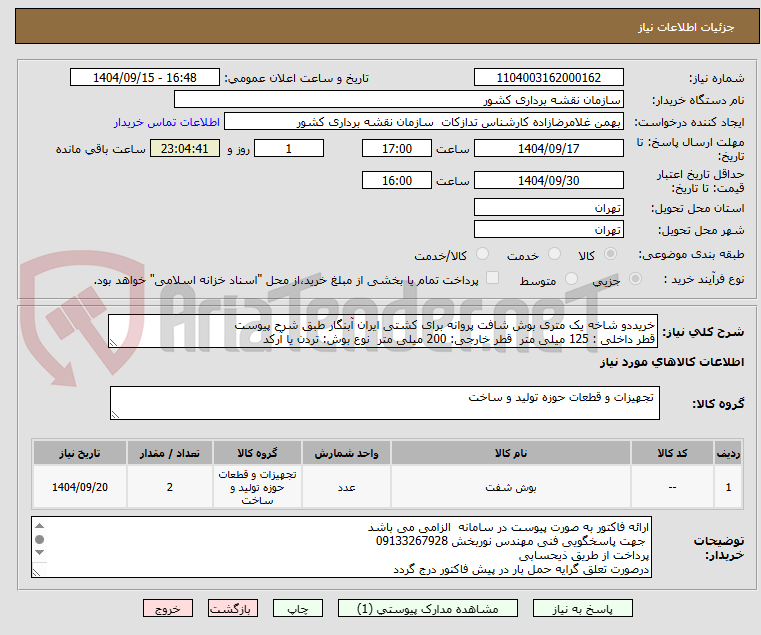Click the ایجاد کننده درخواست field
Image resolution: width=761 pixels, height=635 pixels.
(424, 122)
